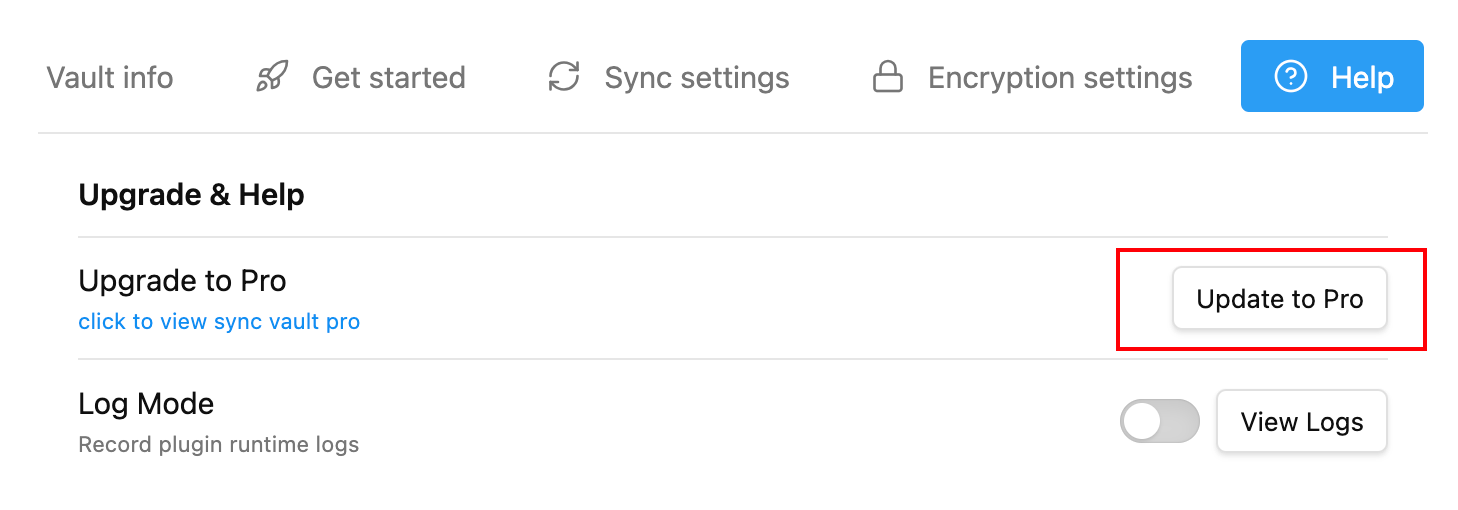1458x510 pixels.
Task: Select the Help tab text
Action: [1362, 77]
